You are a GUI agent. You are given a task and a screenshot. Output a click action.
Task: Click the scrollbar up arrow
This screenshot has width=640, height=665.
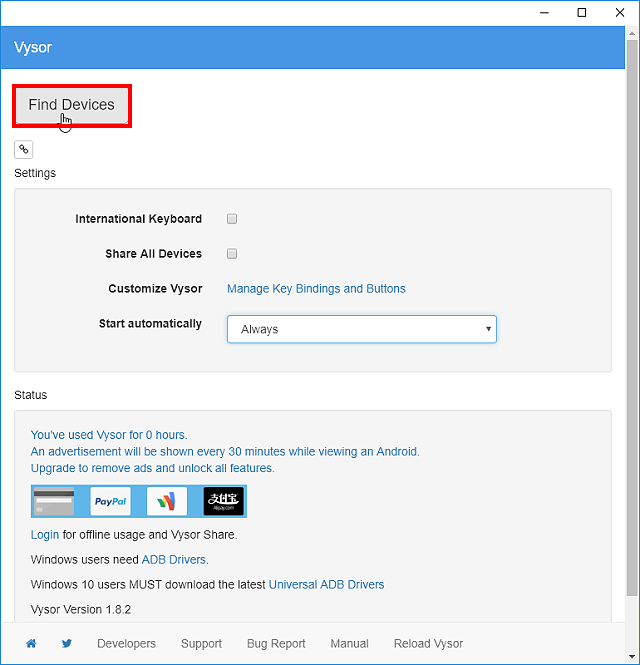tap(632, 33)
